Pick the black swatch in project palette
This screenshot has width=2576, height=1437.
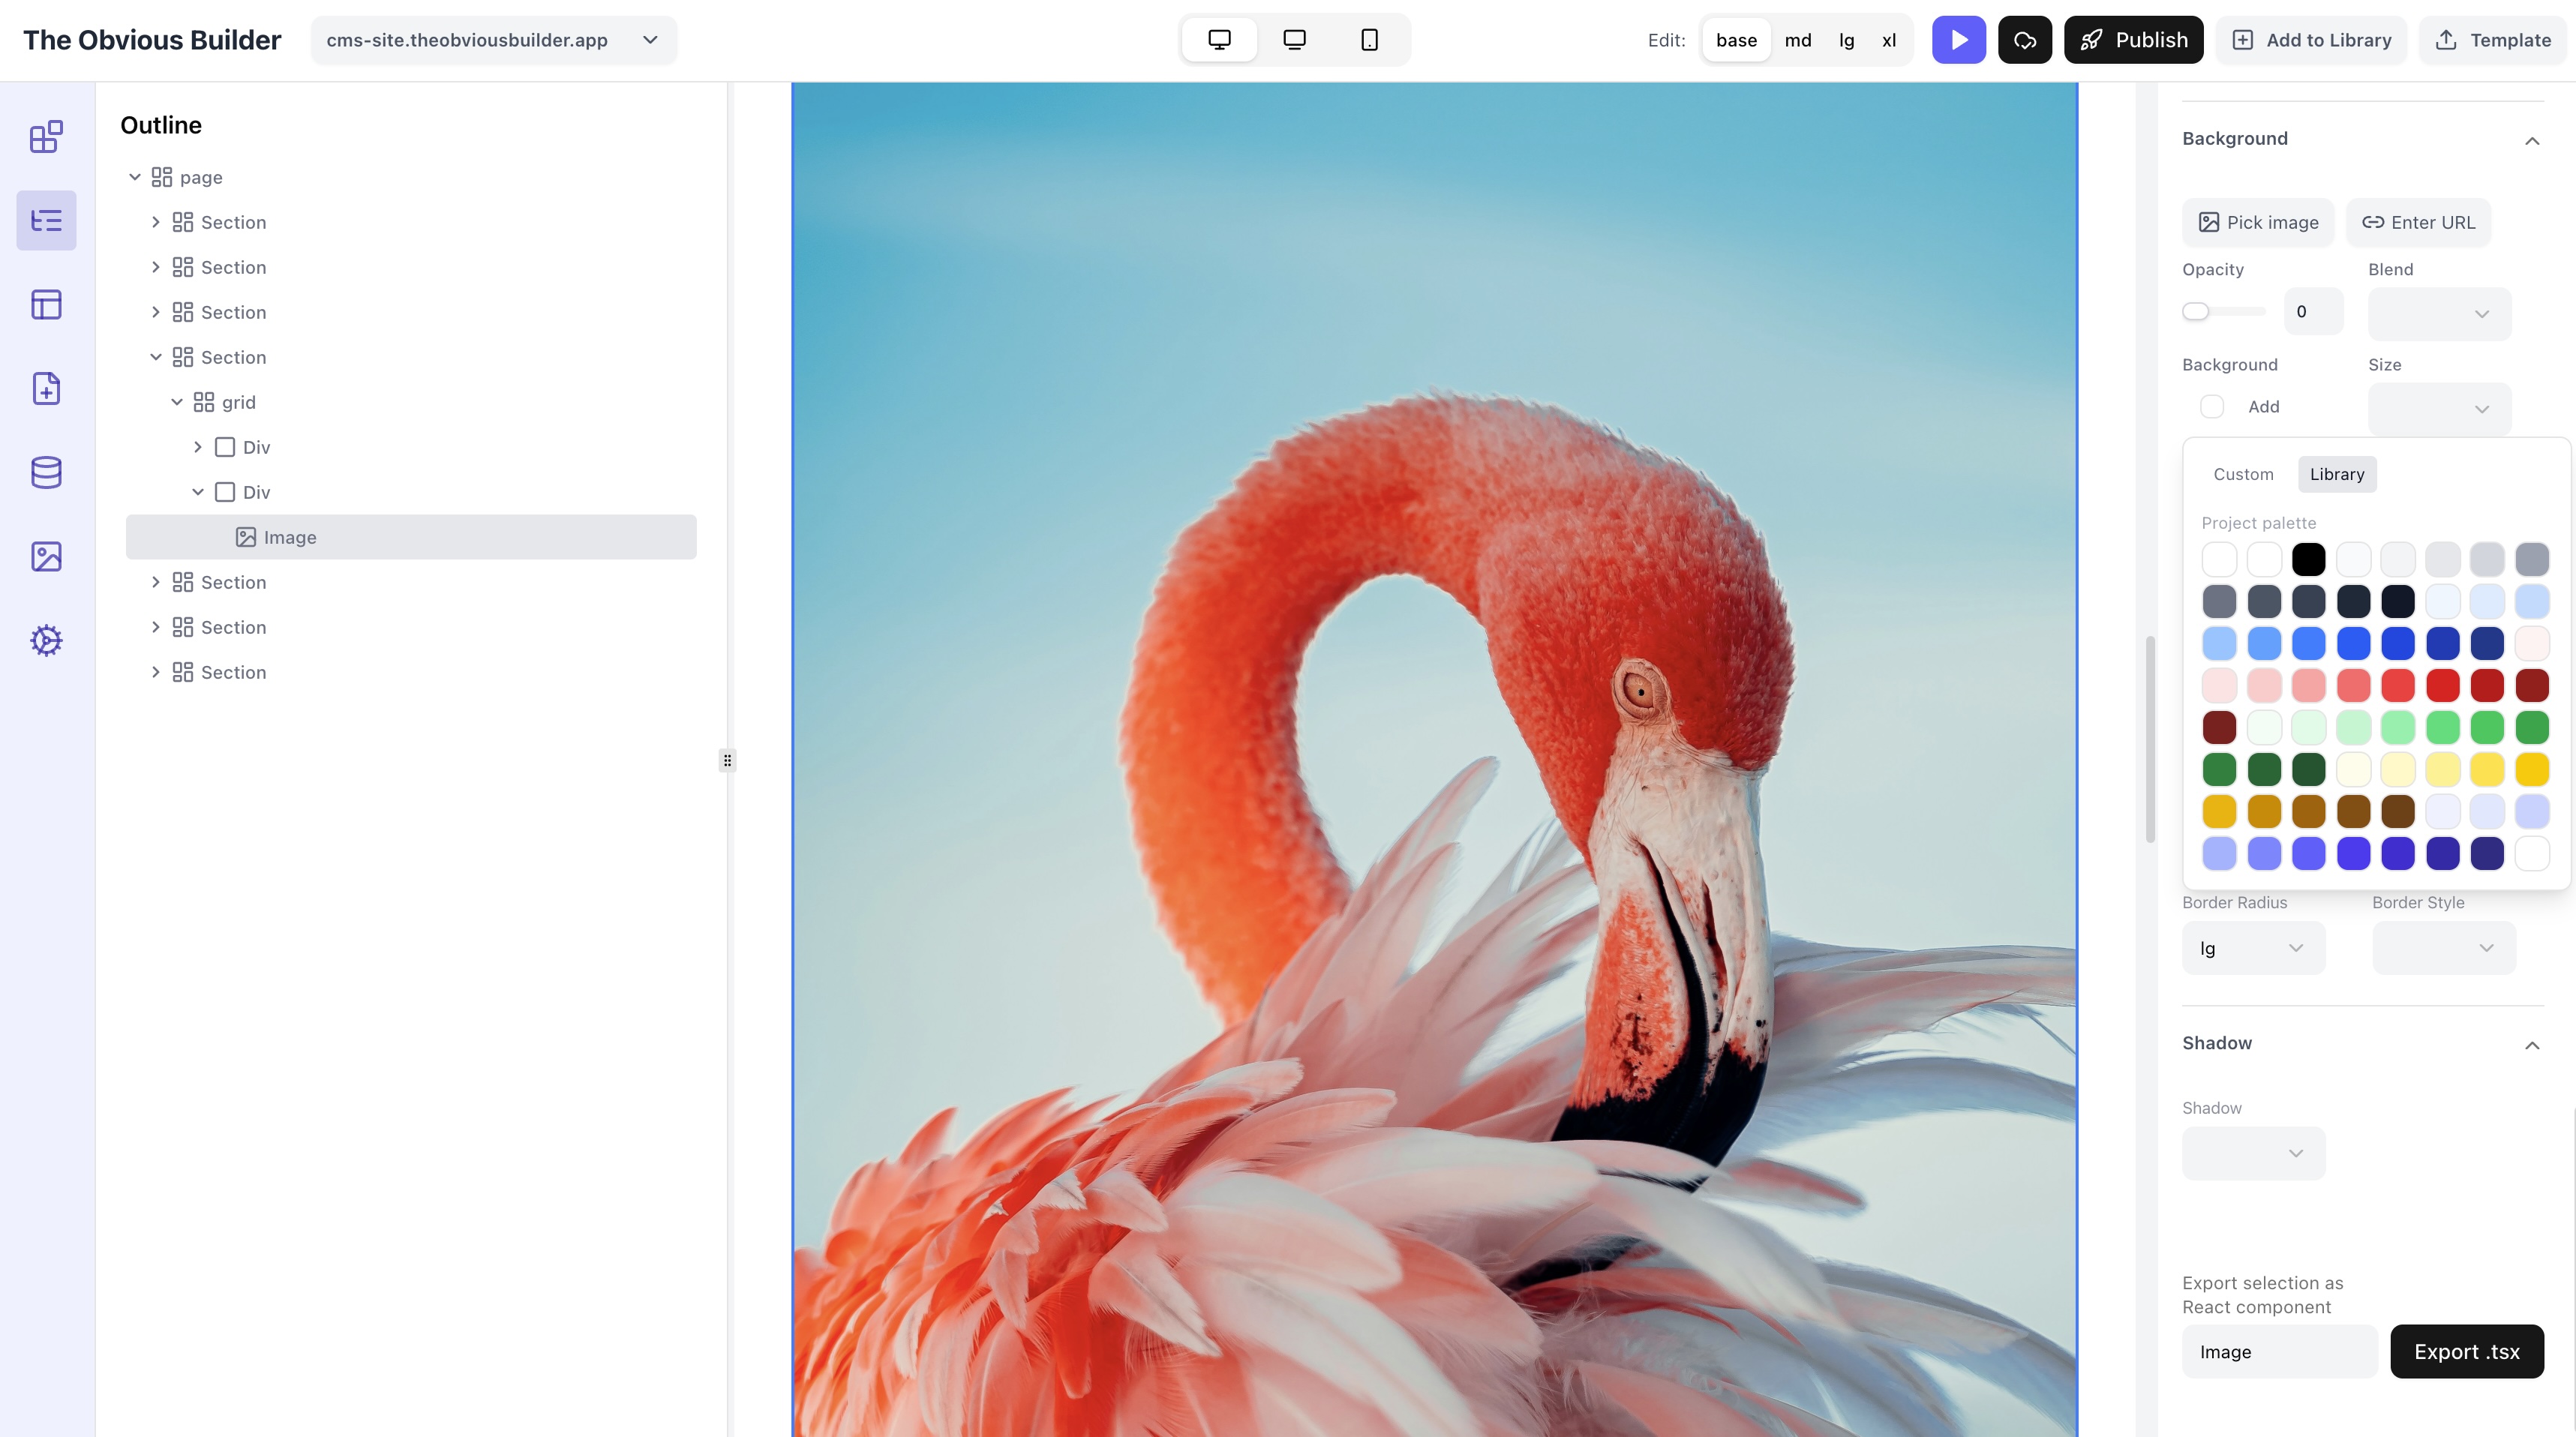point(2308,559)
